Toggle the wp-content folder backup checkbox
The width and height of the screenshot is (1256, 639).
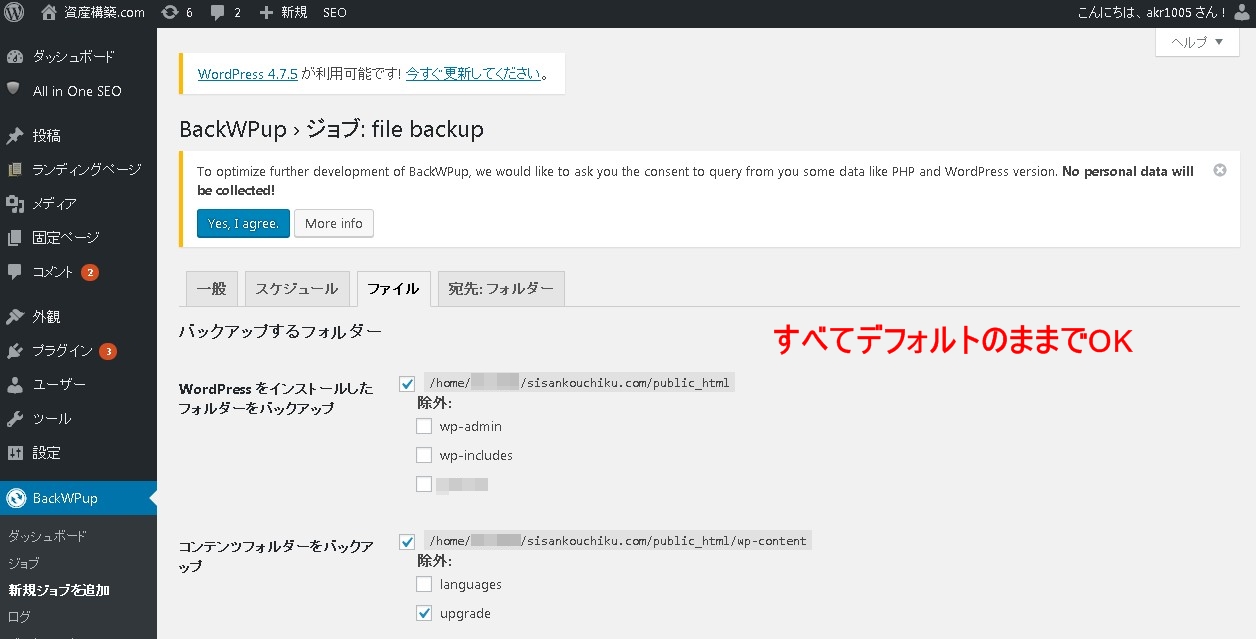(407, 542)
